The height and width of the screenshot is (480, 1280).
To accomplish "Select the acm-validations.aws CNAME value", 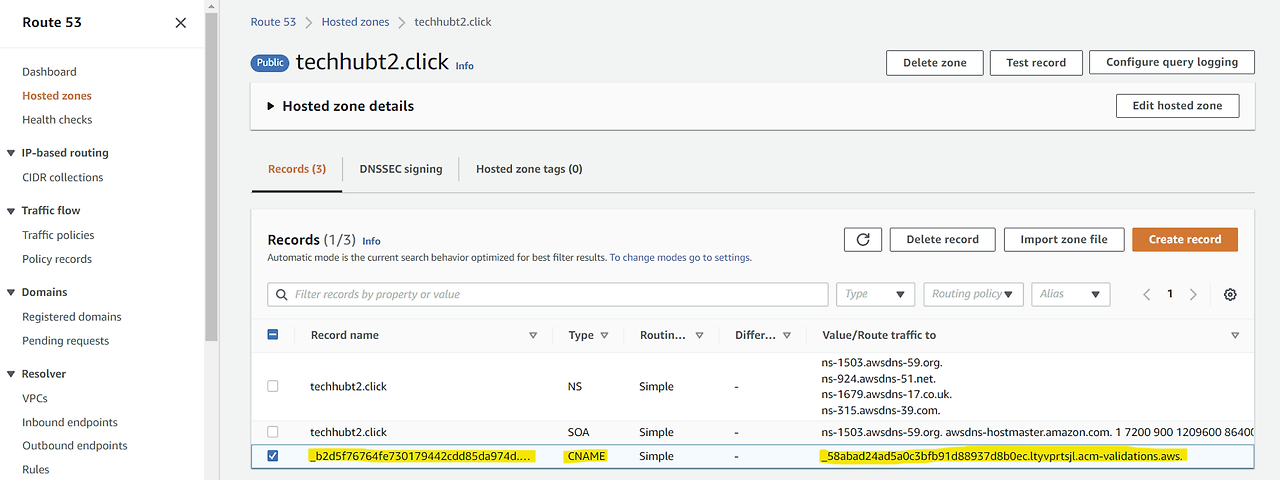I will coord(1002,456).
